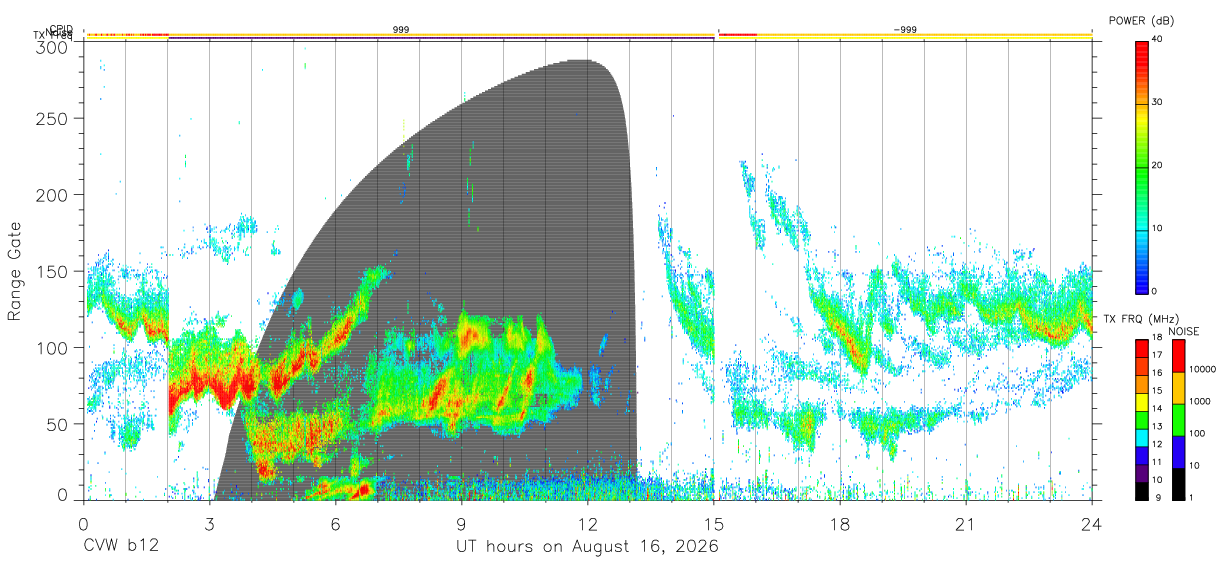The height and width of the screenshot is (567, 1228).
Task: Click the 300 tick on Range Gate axis
Action: tap(54, 48)
